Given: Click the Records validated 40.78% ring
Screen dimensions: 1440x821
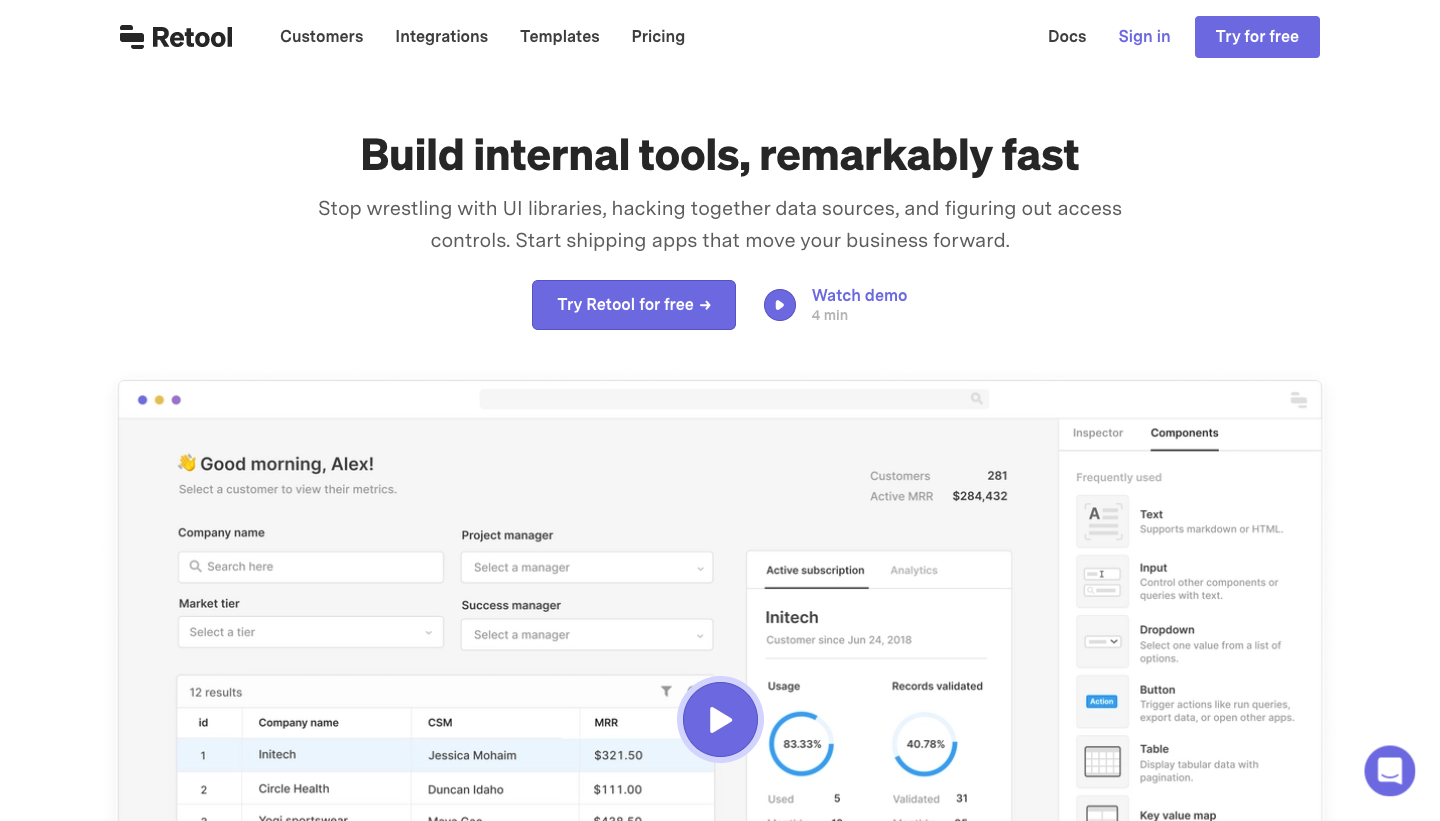Looking at the screenshot, I should [x=925, y=744].
